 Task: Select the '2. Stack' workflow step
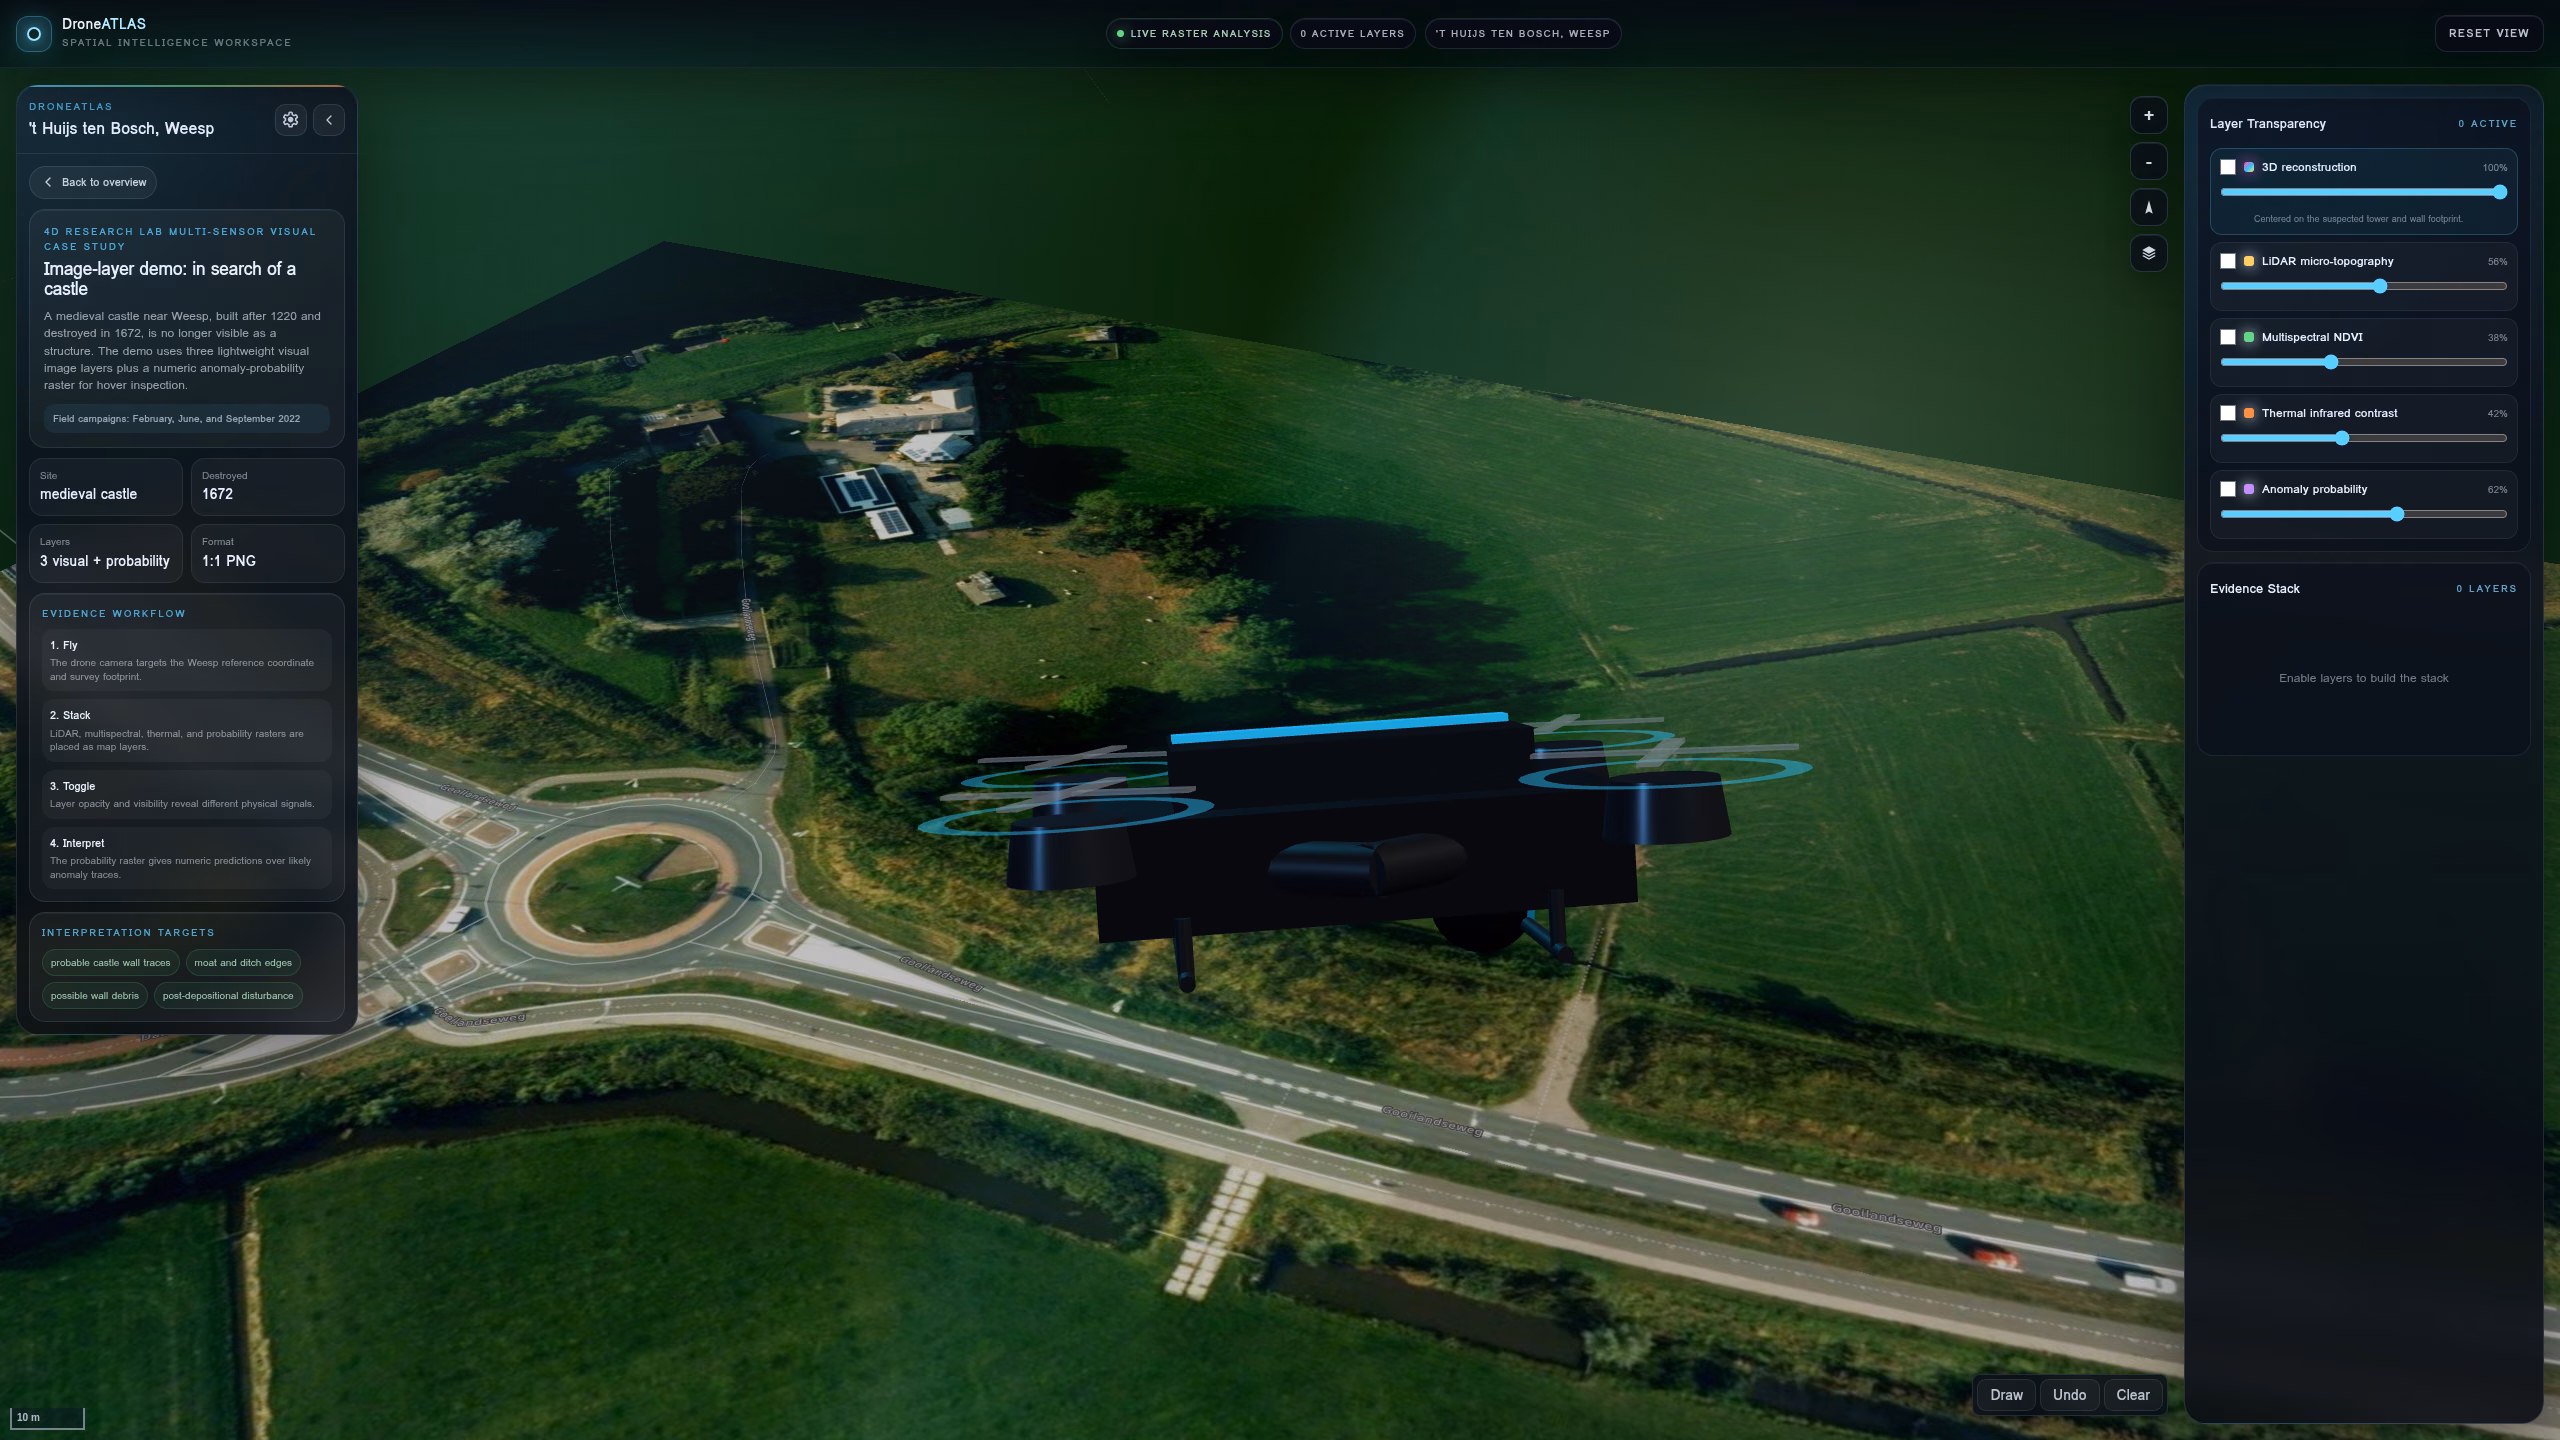pos(187,731)
